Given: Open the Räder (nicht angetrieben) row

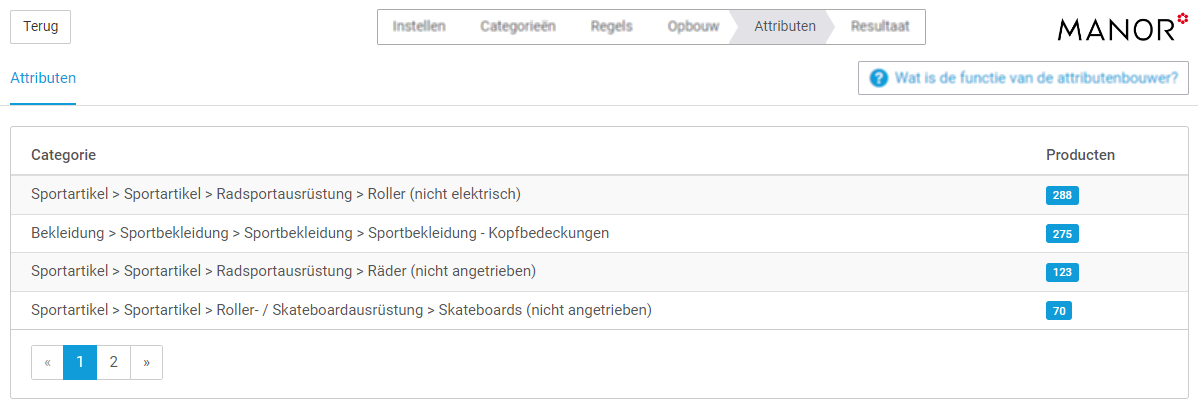Looking at the screenshot, I should click(600, 271).
